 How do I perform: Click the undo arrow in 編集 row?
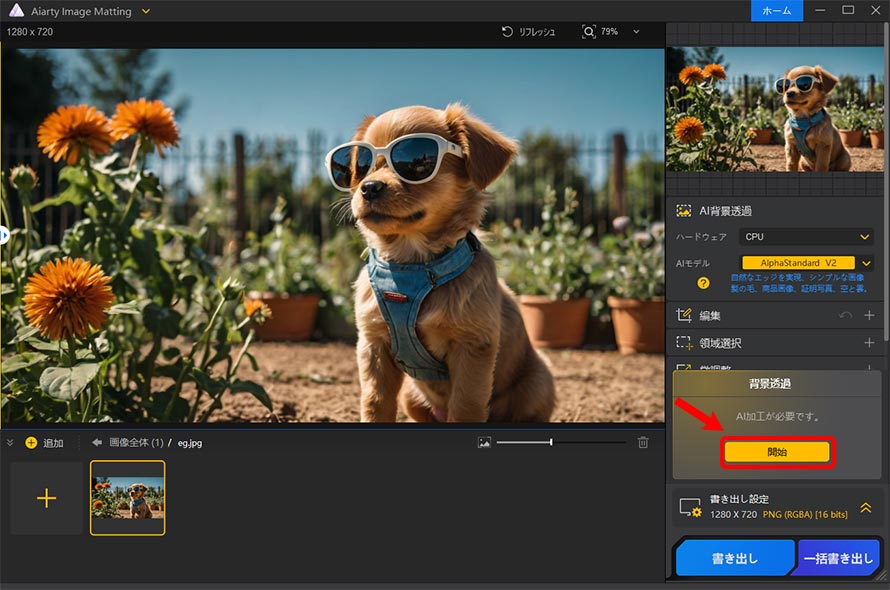[x=845, y=316]
